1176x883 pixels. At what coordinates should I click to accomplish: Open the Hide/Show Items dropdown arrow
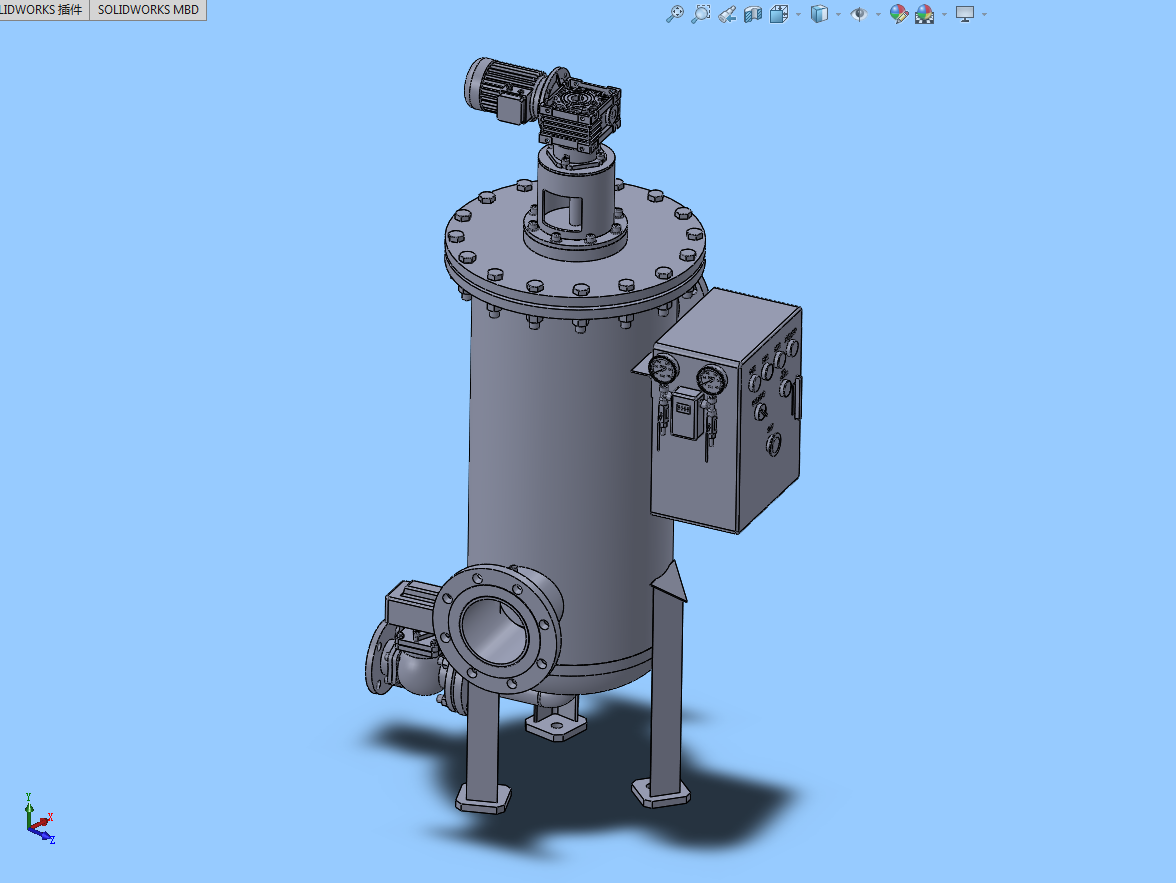coord(878,14)
